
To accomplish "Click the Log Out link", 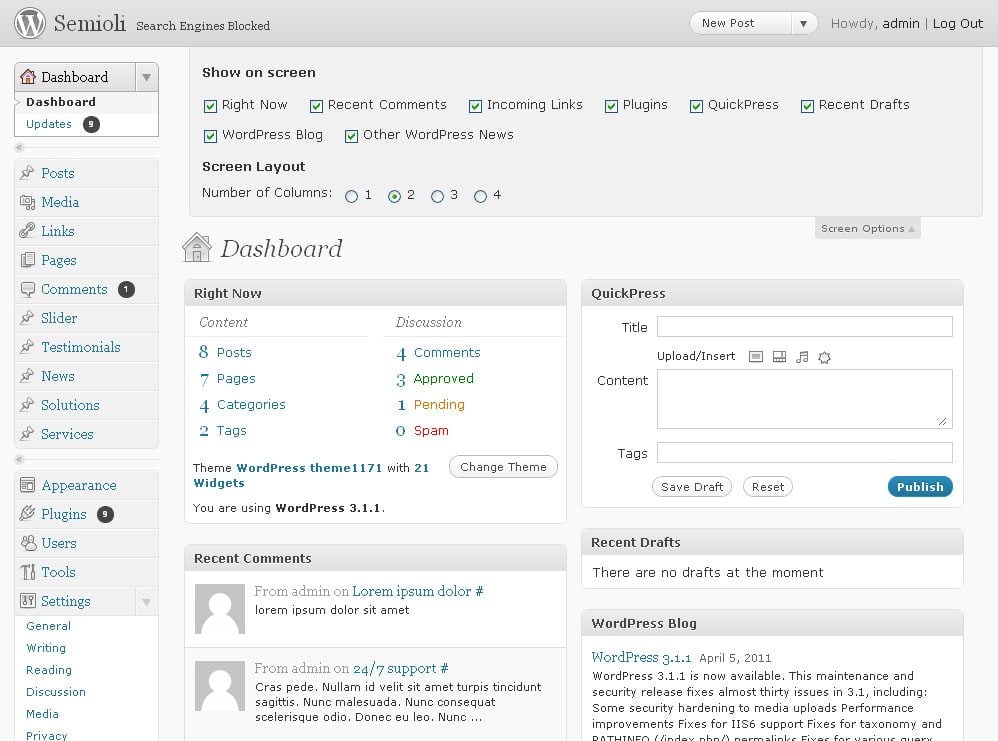I will 958,23.
